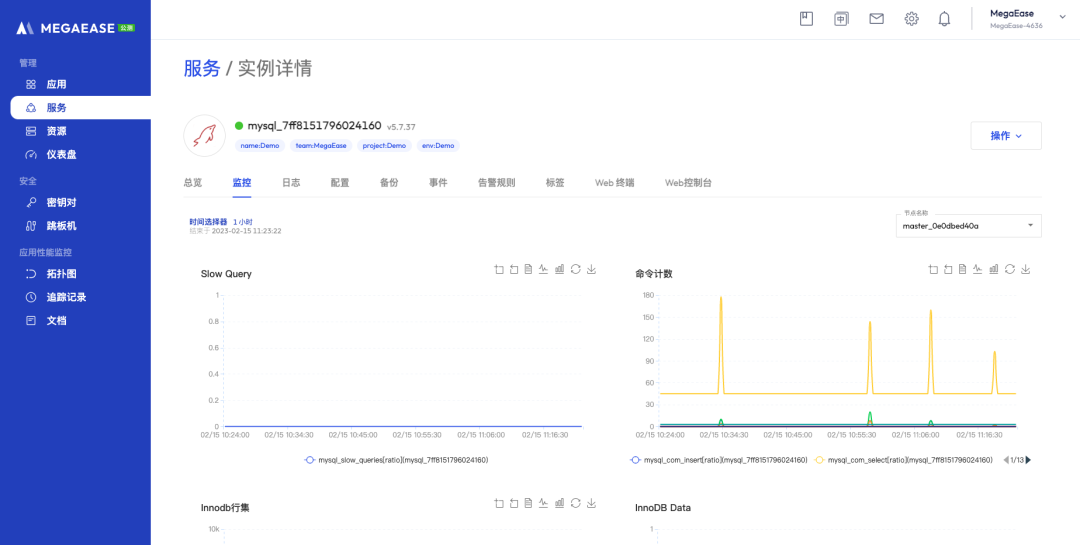Toggle mysql_slow_queries series in the legend
Viewport: 1080px width, 545px height.
(x=396, y=460)
